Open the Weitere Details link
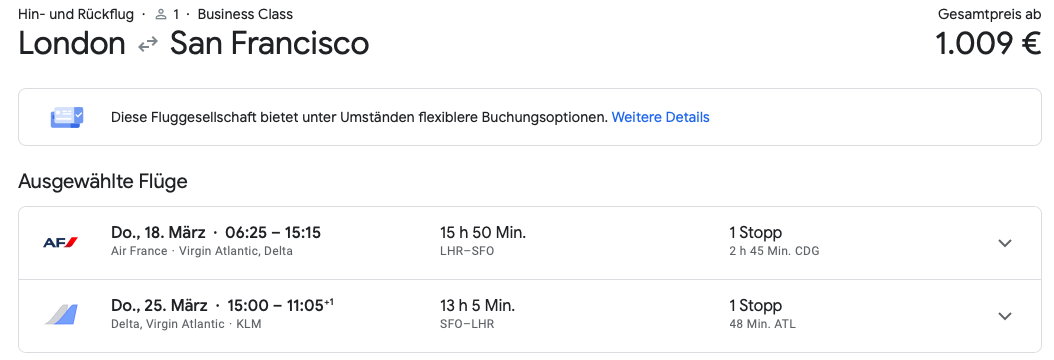 click(660, 118)
